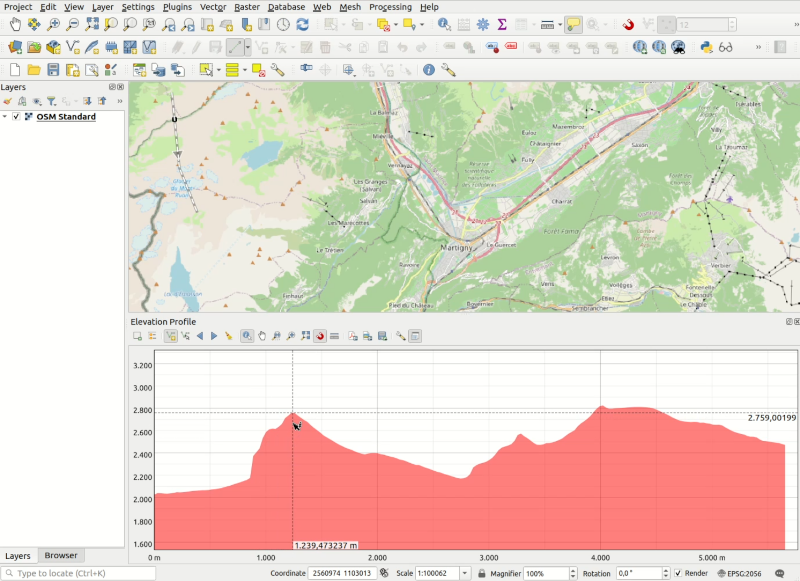800x581 pixels.
Task: Open the Processing menu
Action: (389, 6)
